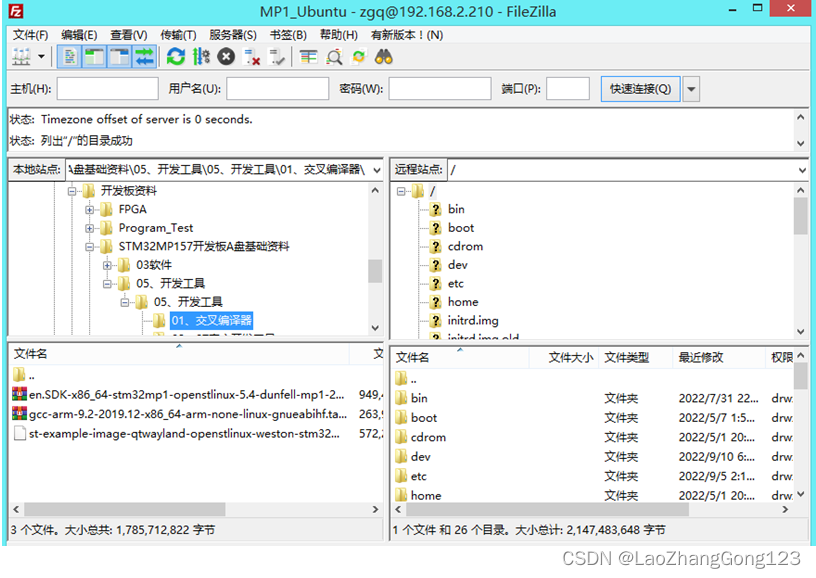816x578 pixels.
Task: Open Site Manager dropdown arrow
Action: click(41, 57)
